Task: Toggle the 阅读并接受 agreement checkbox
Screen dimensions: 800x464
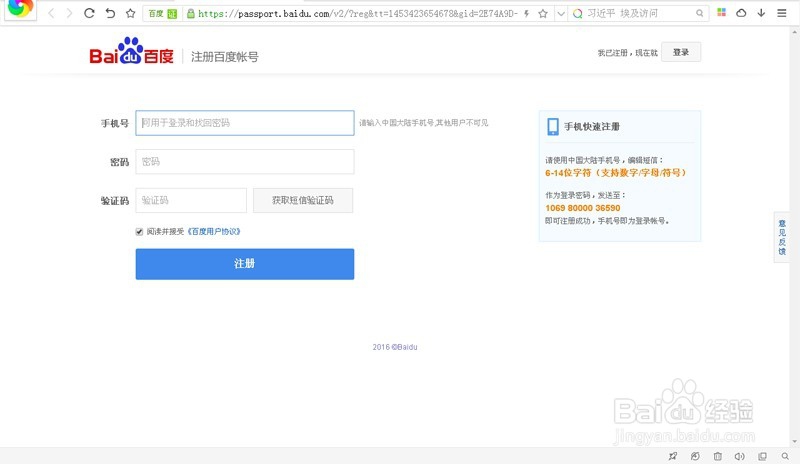Action: coord(139,232)
